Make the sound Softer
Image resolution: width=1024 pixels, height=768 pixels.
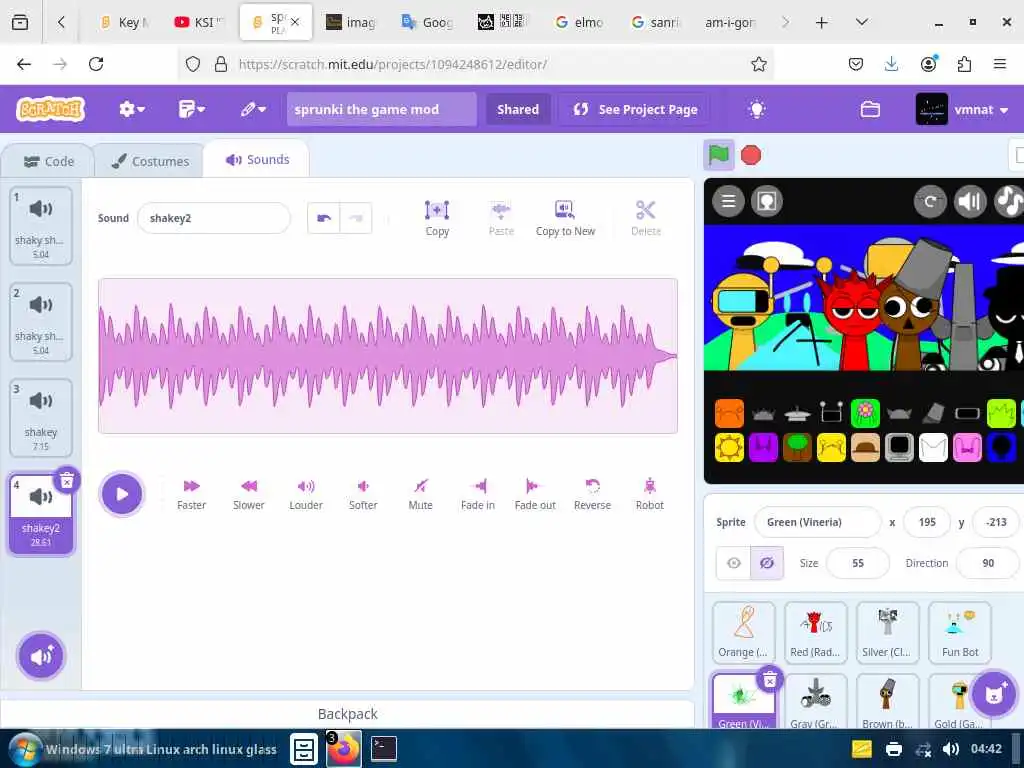363,494
